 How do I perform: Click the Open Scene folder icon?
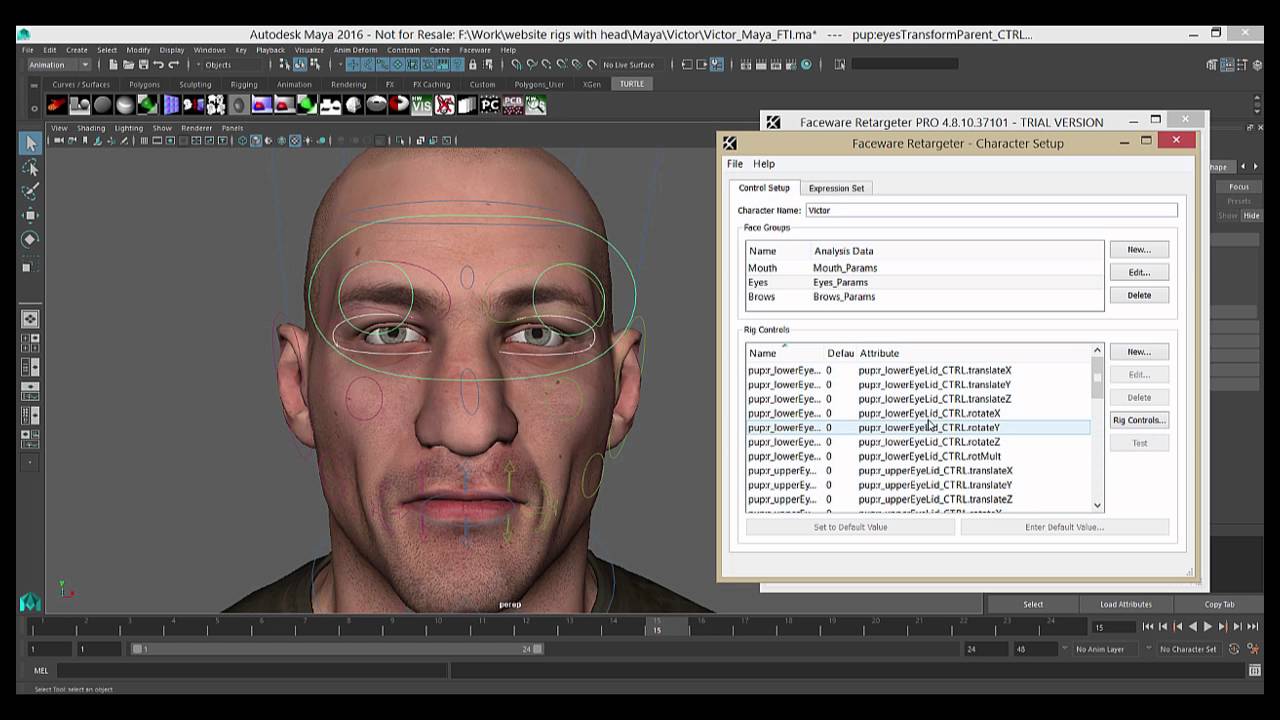127,64
